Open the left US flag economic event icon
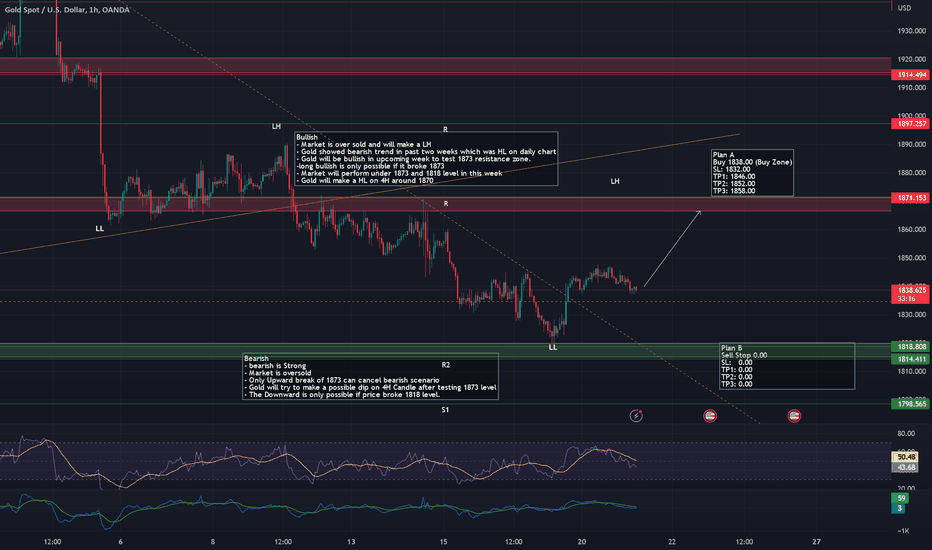Viewport: 932px width, 550px height. click(x=710, y=416)
